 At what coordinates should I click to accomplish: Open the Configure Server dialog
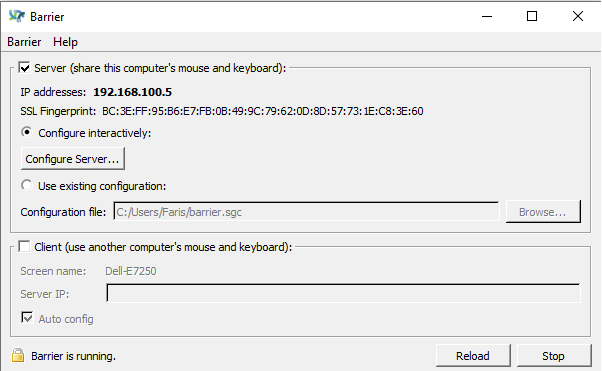click(73, 159)
